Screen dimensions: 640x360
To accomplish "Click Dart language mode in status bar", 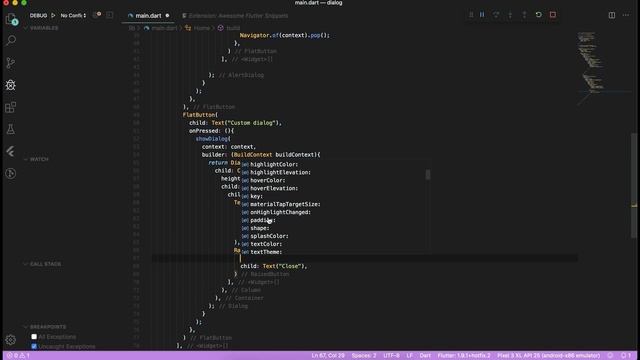I will 425,356.
